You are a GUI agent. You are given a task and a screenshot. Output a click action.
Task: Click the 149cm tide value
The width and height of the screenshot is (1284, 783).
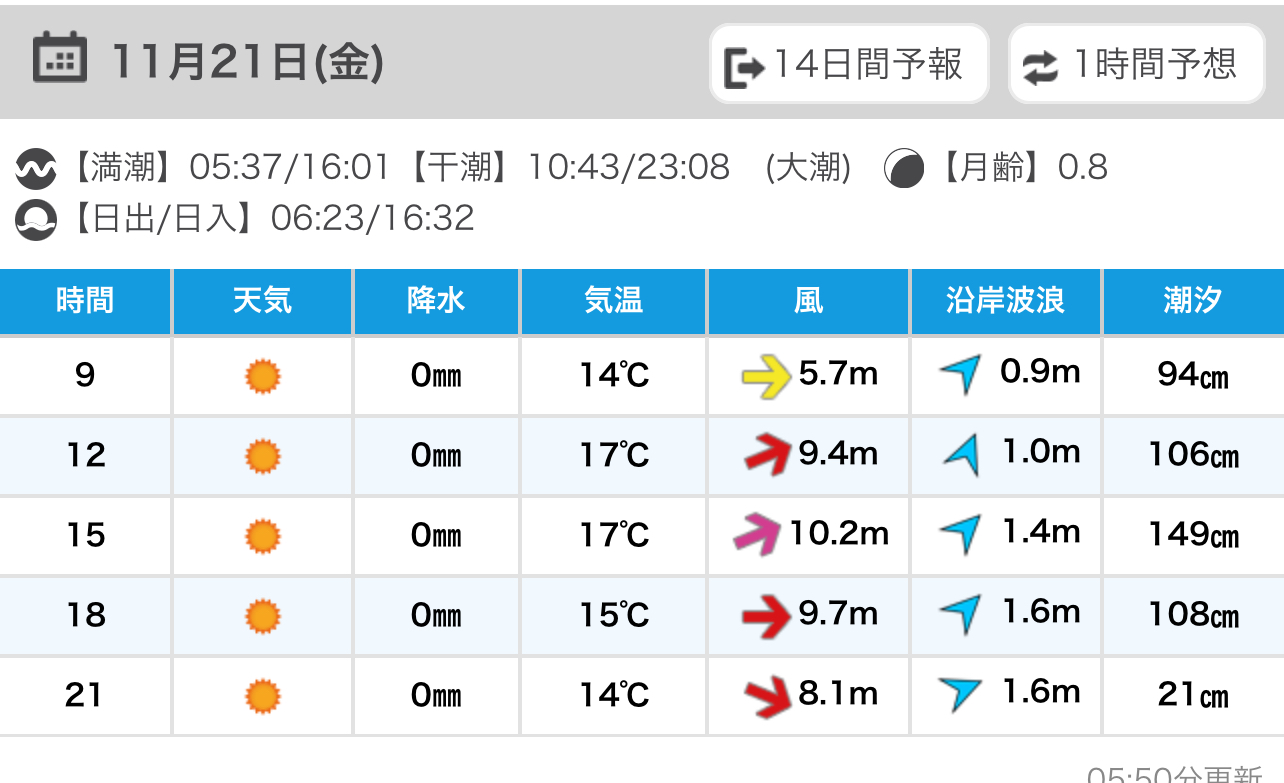(x=1193, y=535)
